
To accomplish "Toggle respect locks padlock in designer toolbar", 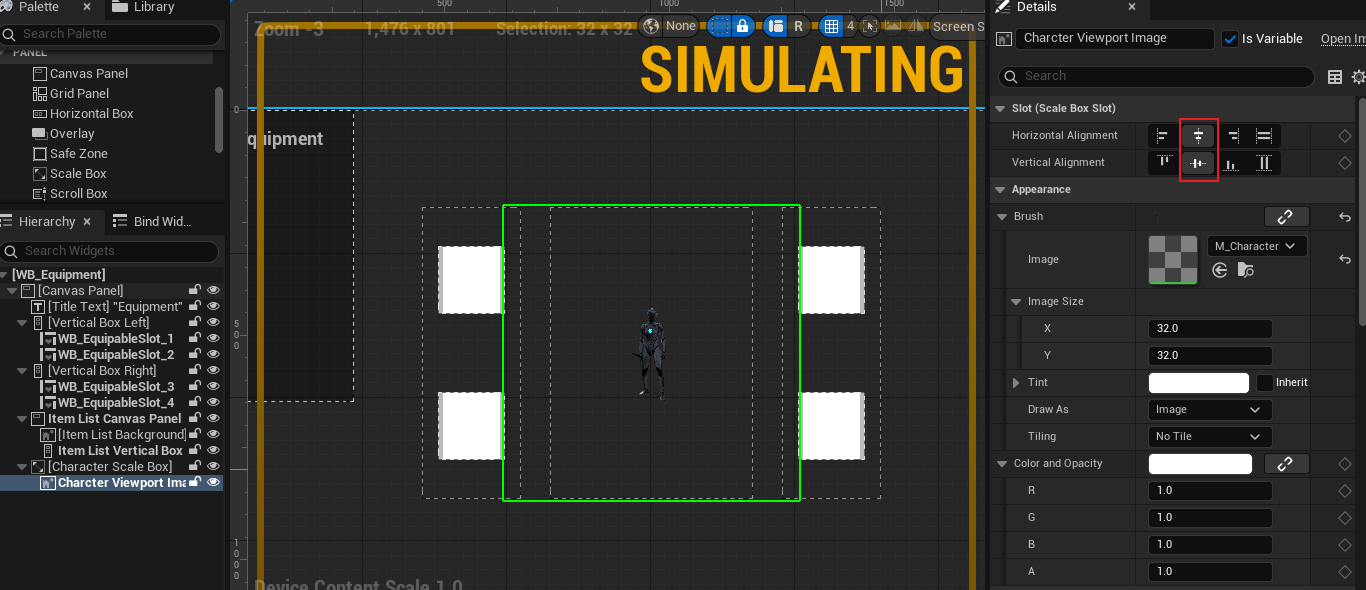I will [742, 26].
